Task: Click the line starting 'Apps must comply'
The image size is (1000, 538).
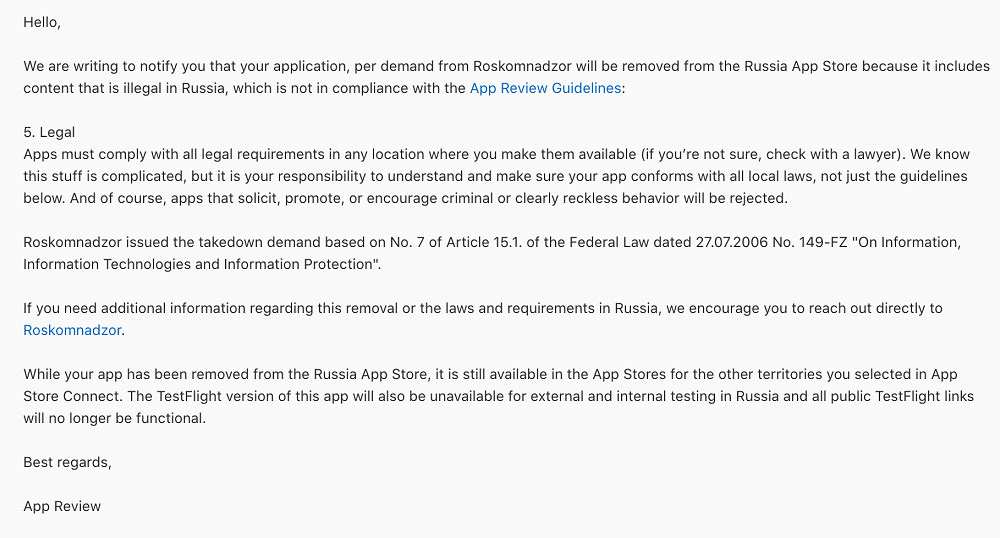Action: click(497, 154)
